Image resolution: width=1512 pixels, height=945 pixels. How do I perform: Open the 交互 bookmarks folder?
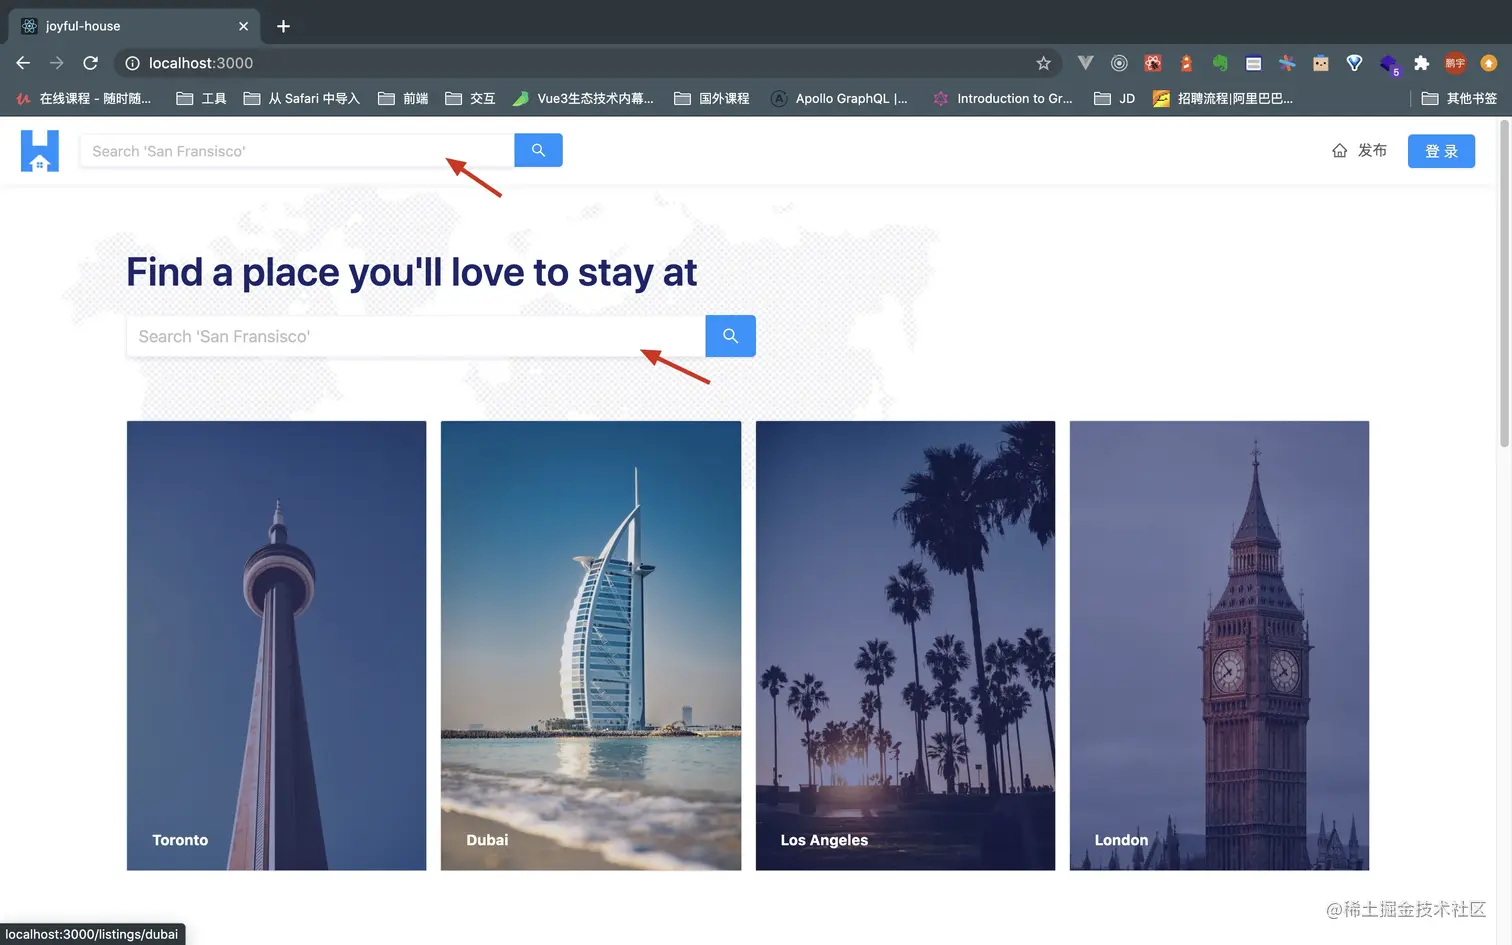pos(470,98)
